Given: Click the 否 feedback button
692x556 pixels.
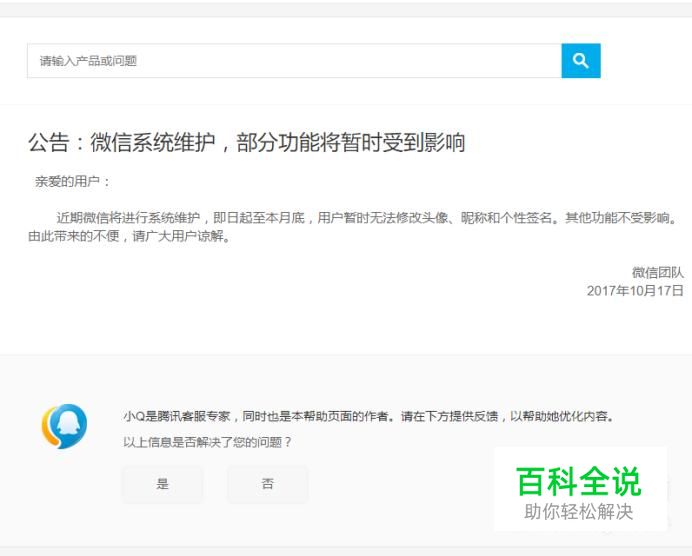Looking at the screenshot, I should (x=267, y=484).
